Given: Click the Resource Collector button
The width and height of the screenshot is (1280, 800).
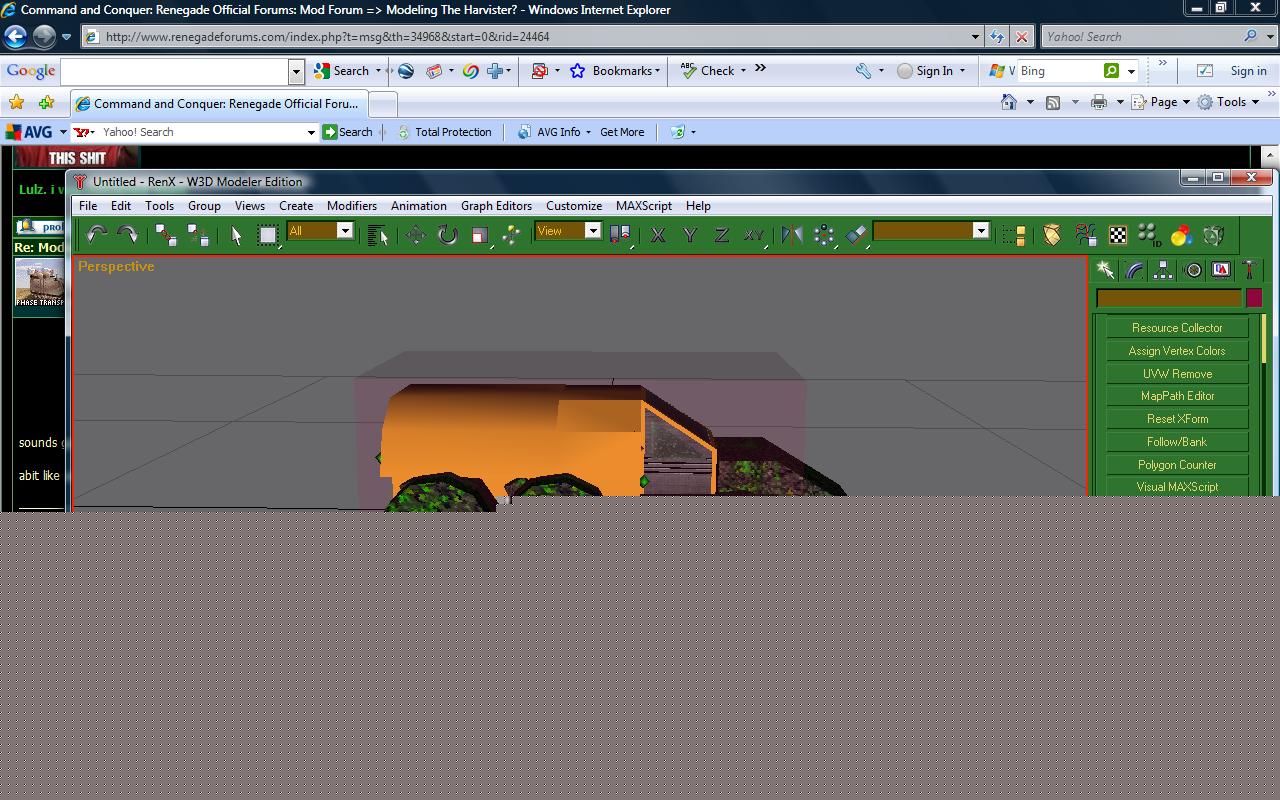Looking at the screenshot, I should [1176, 328].
